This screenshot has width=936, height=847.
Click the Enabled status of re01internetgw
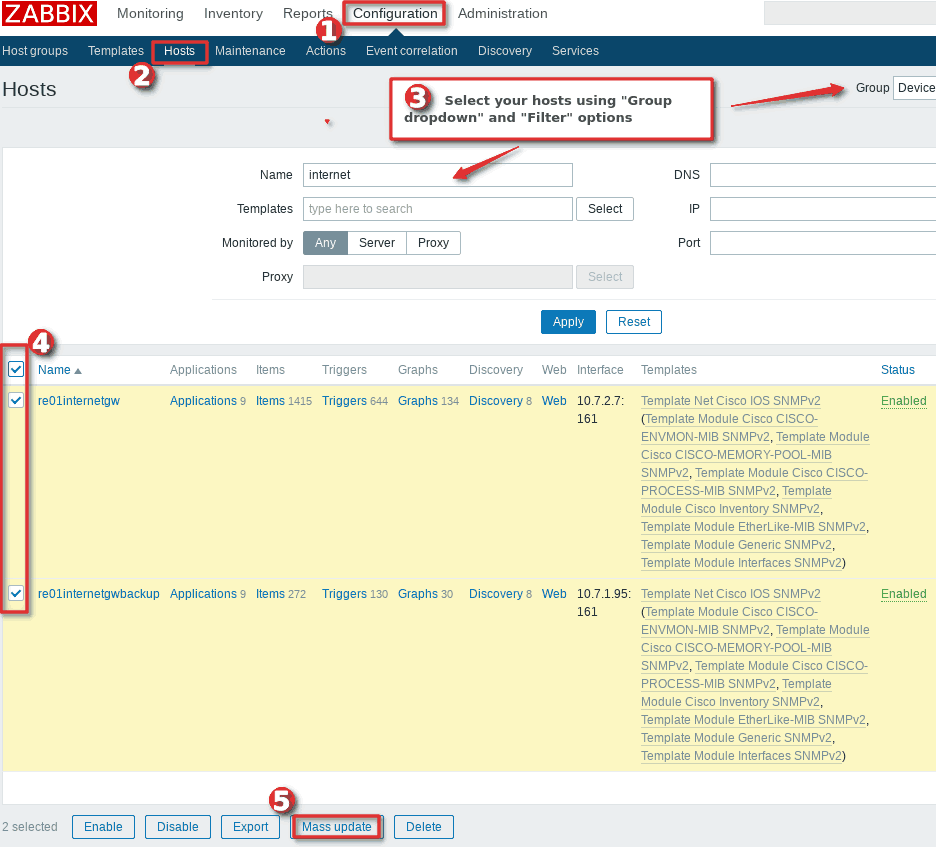(x=903, y=401)
